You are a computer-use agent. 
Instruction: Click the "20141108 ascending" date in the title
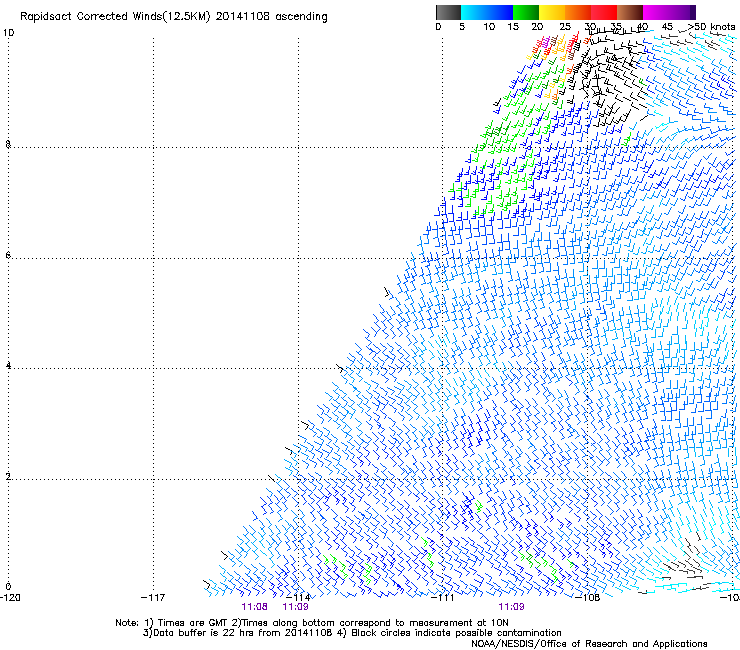[271, 17]
